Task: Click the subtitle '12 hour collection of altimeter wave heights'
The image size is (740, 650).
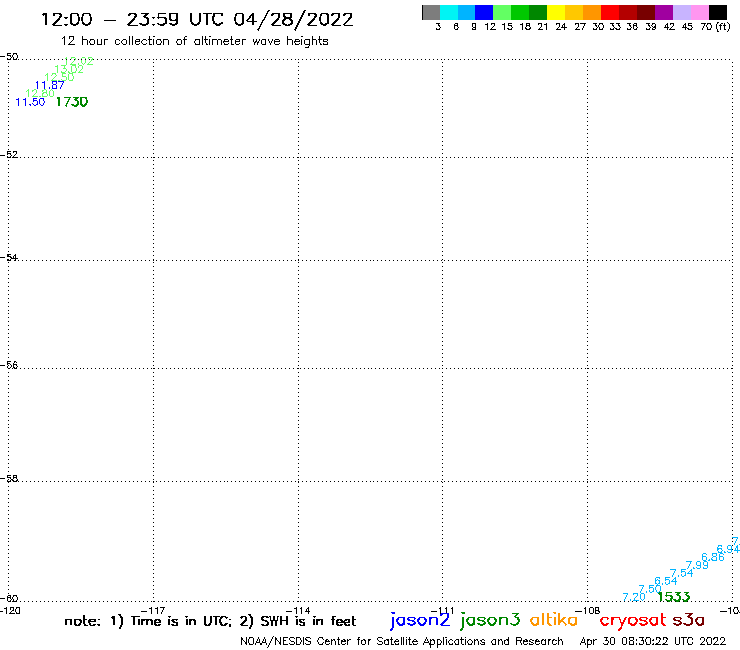Action: click(x=194, y=41)
